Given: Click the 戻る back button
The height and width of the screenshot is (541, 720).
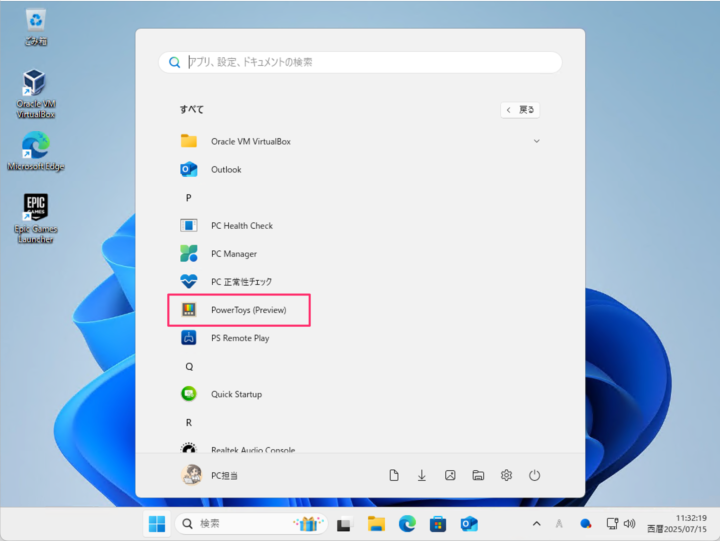Looking at the screenshot, I should click(x=520, y=110).
